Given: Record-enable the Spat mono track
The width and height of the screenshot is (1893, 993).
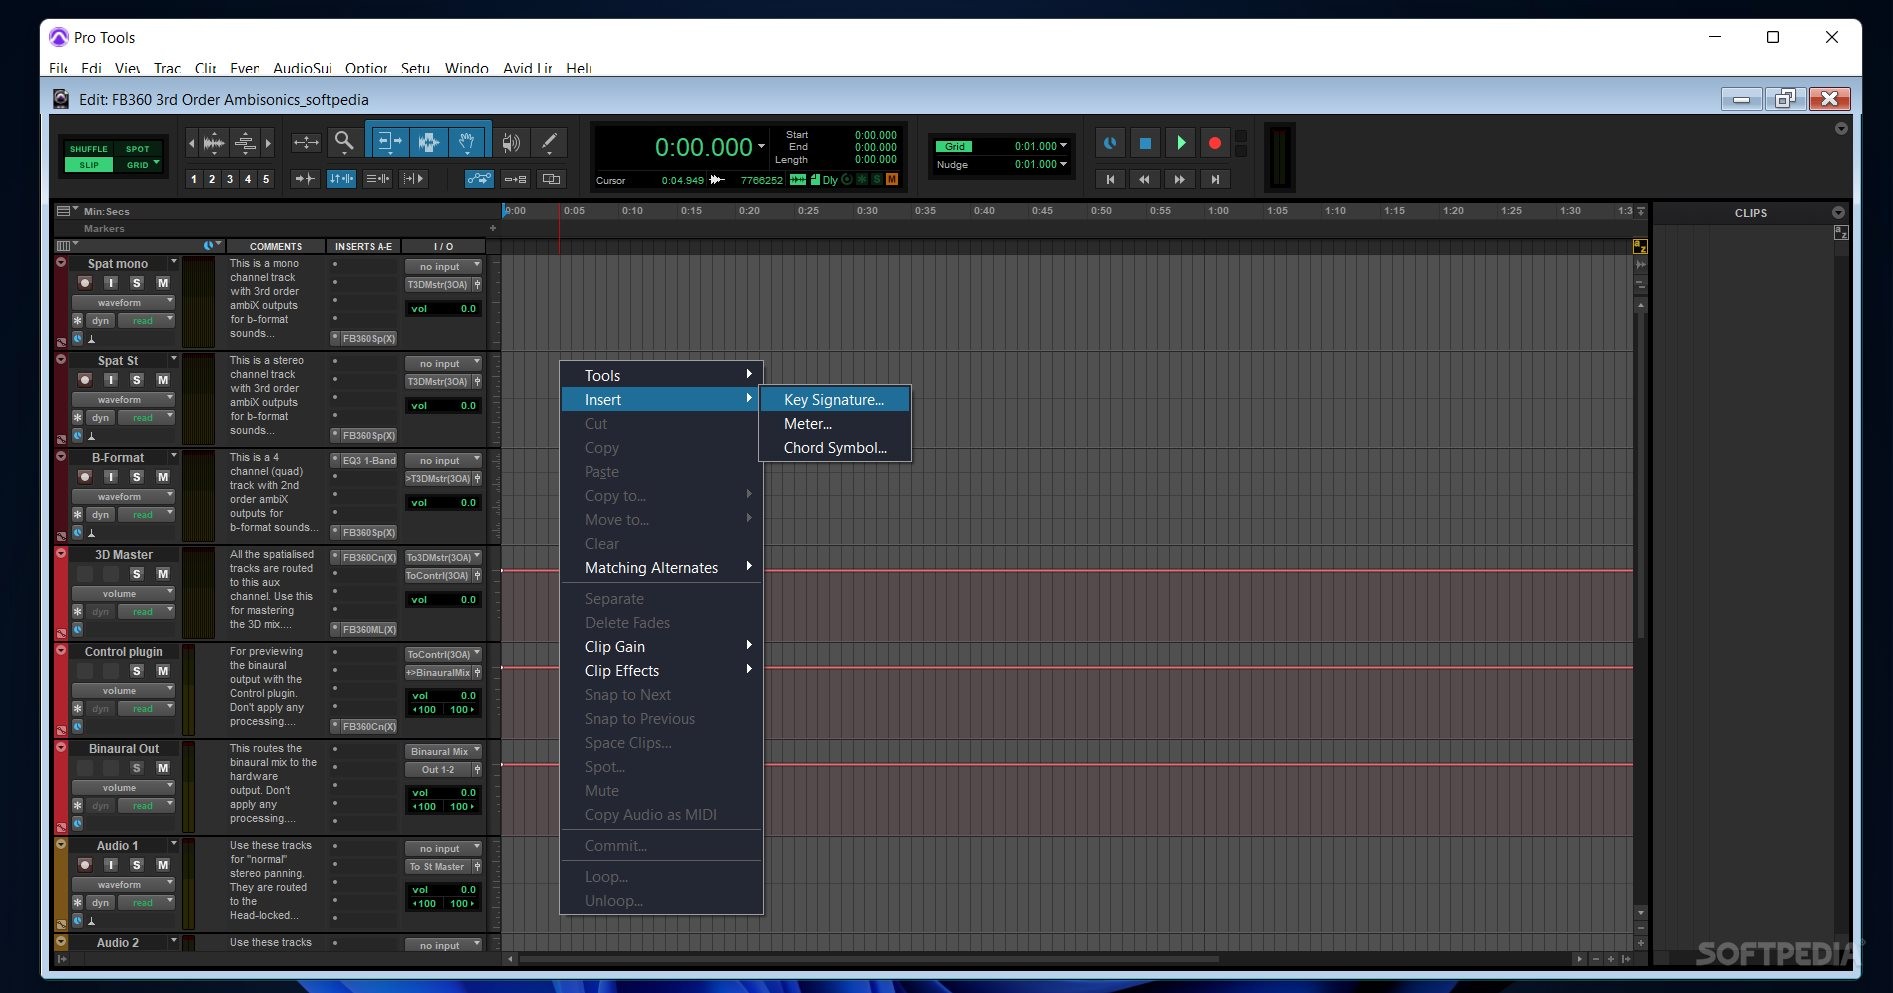Looking at the screenshot, I should coord(85,283).
